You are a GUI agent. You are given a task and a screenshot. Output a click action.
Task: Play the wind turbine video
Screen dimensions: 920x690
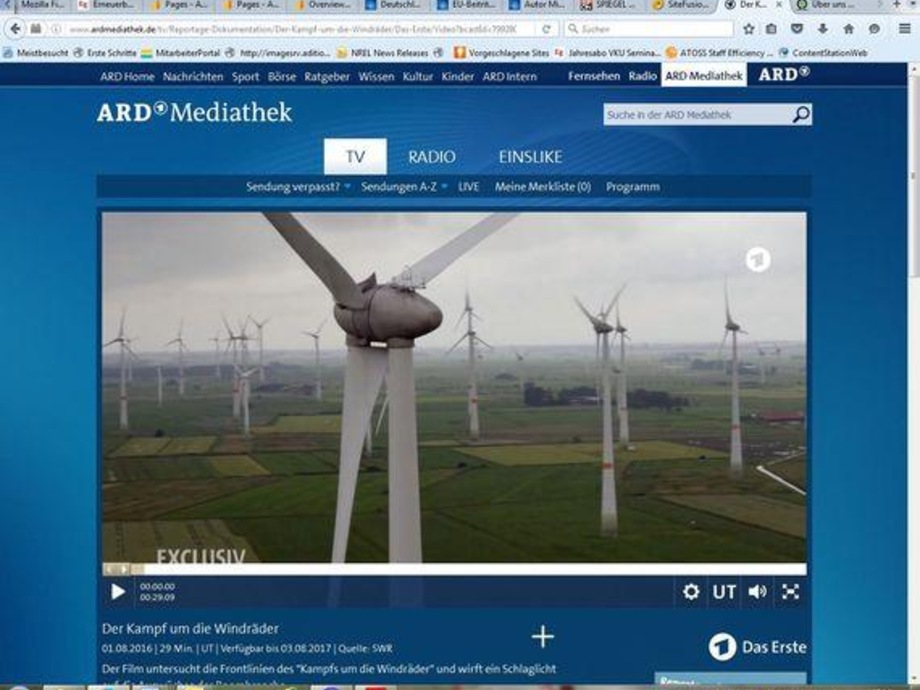118,592
